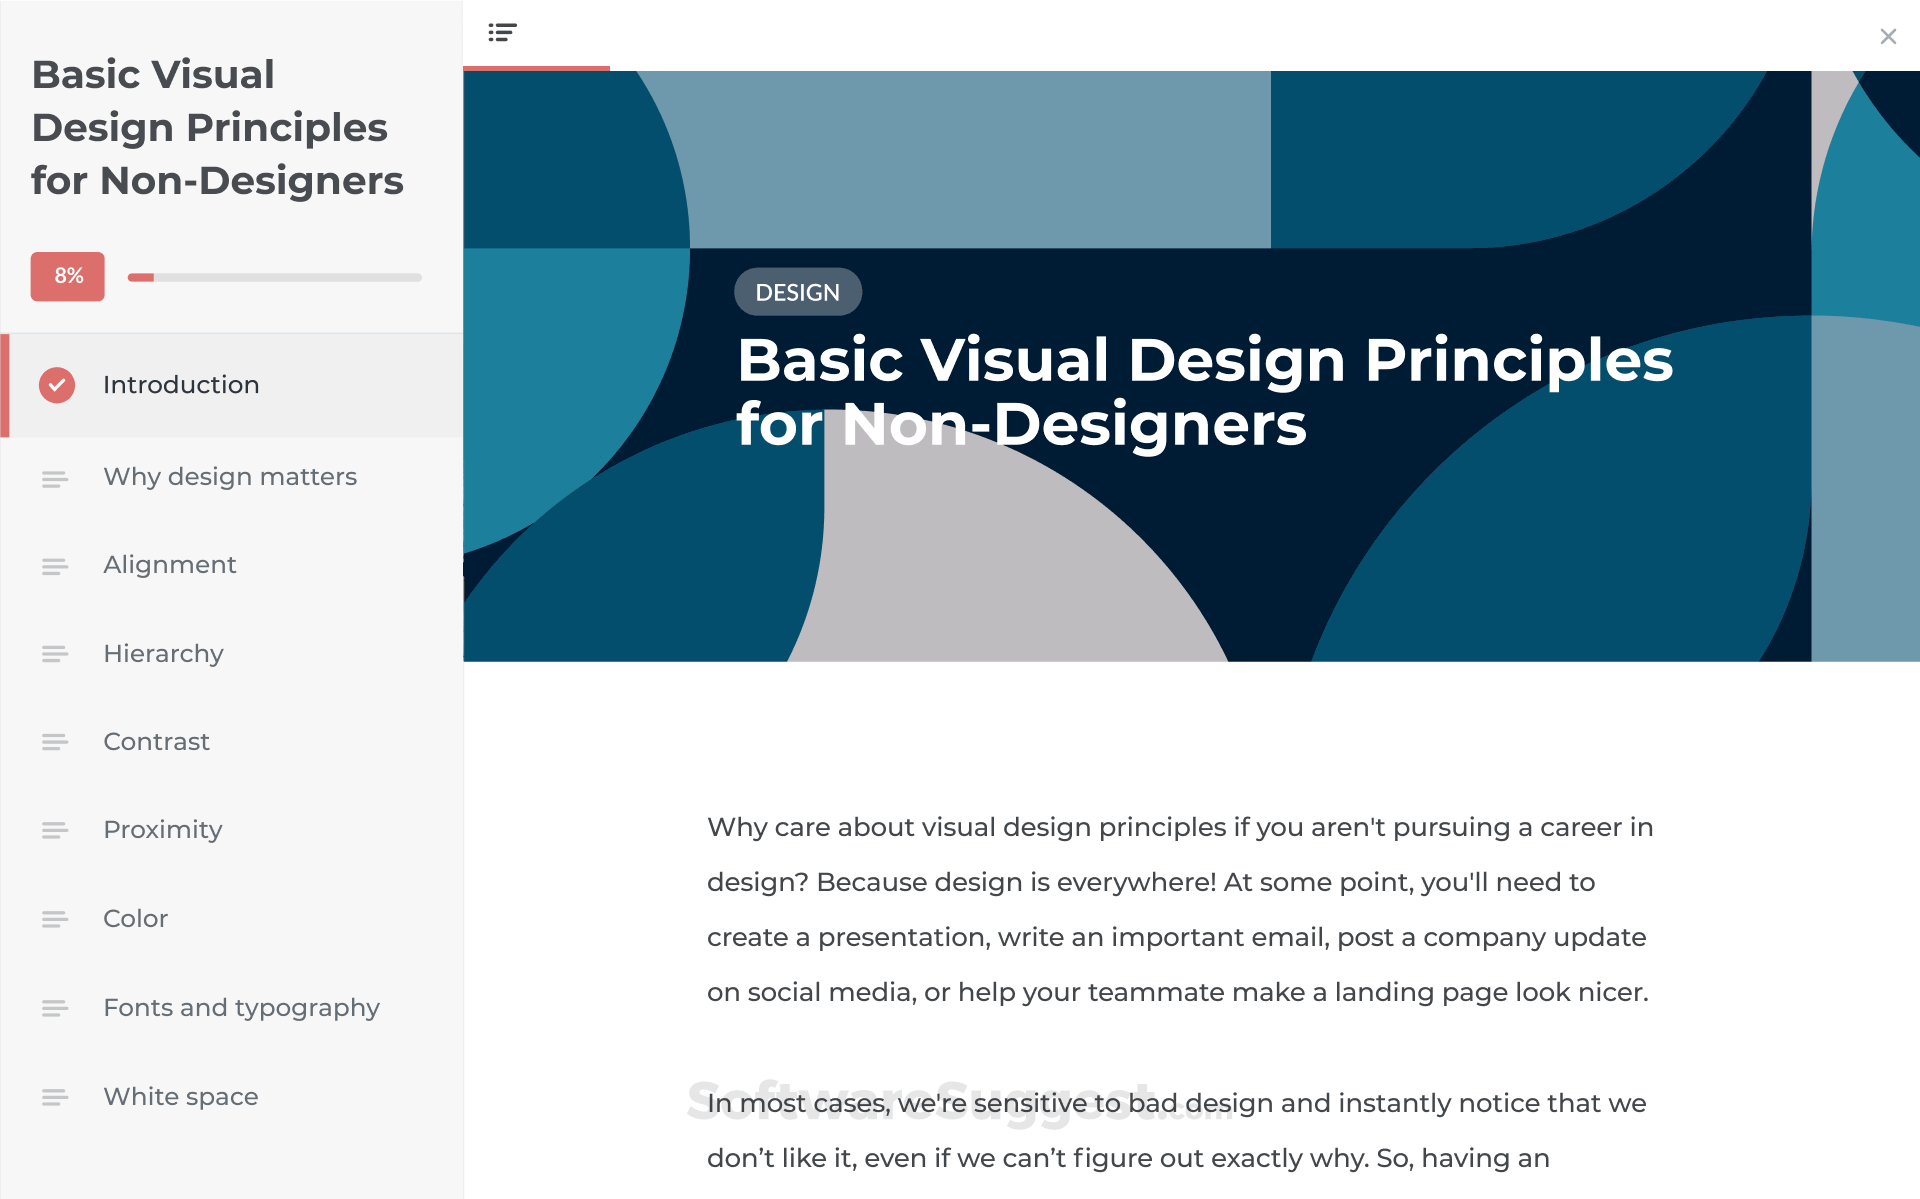1920x1199 pixels.
Task: Select the White space lesson
Action: [181, 1097]
